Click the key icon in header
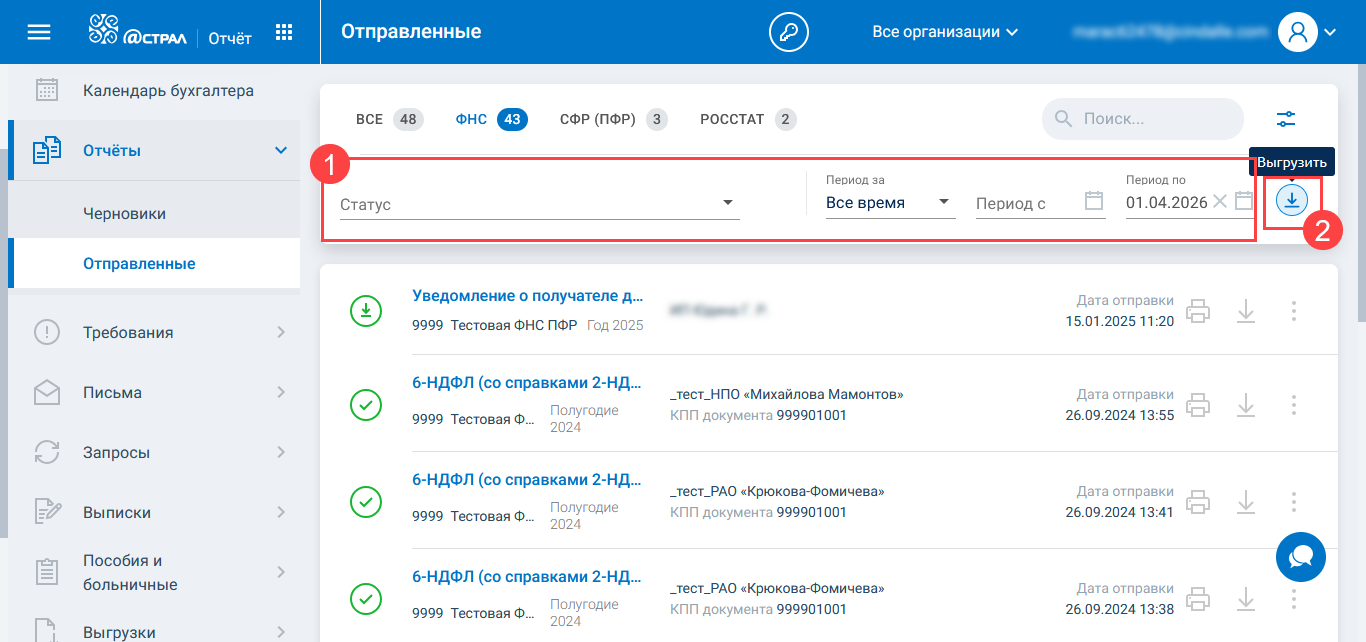The image size is (1366, 642). click(788, 32)
